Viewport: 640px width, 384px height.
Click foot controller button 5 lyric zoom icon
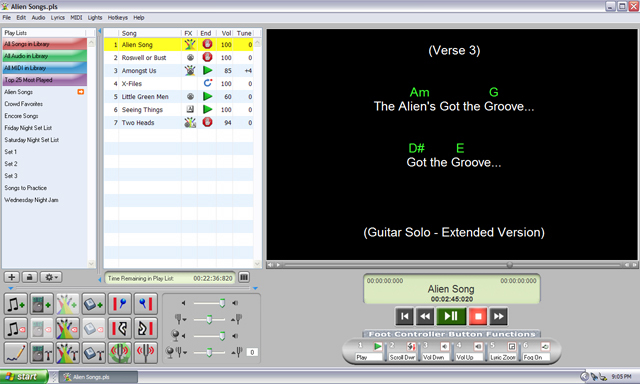pyautogui.click(x=511, y=346)
